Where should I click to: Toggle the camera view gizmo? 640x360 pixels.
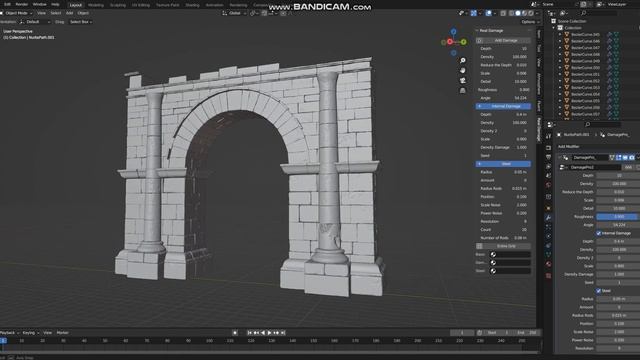pyautogui.click(x=462, y=80)
